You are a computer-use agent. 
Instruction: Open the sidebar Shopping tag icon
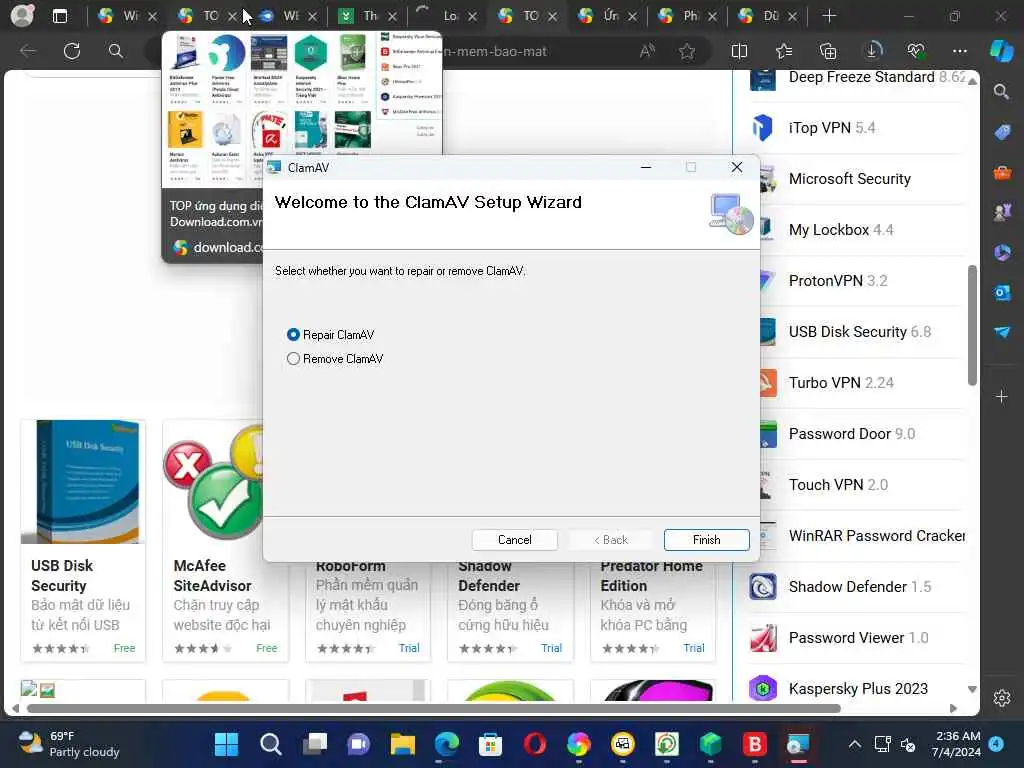1002,132
